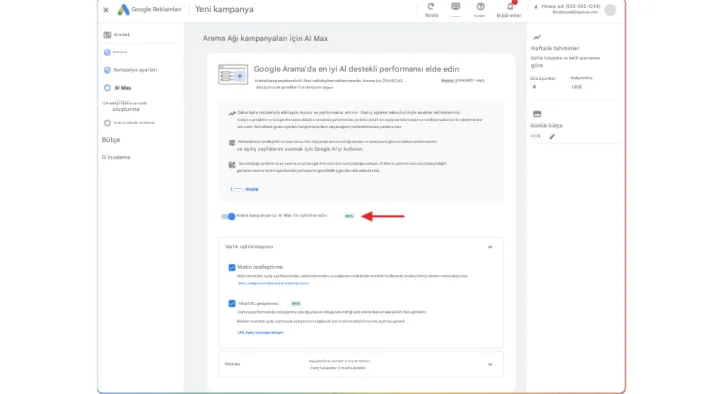Click the Arama Ağı kampanyaları için AI Max heading
Image resolution: width=724 pixels, height=394 pixels.
pyautogui.click(x=265, y=38)
